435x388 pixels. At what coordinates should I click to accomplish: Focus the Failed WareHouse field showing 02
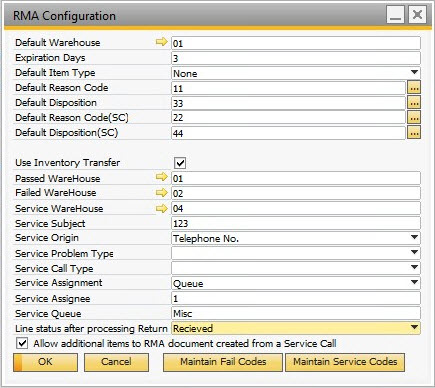click(x=296, y=193)
